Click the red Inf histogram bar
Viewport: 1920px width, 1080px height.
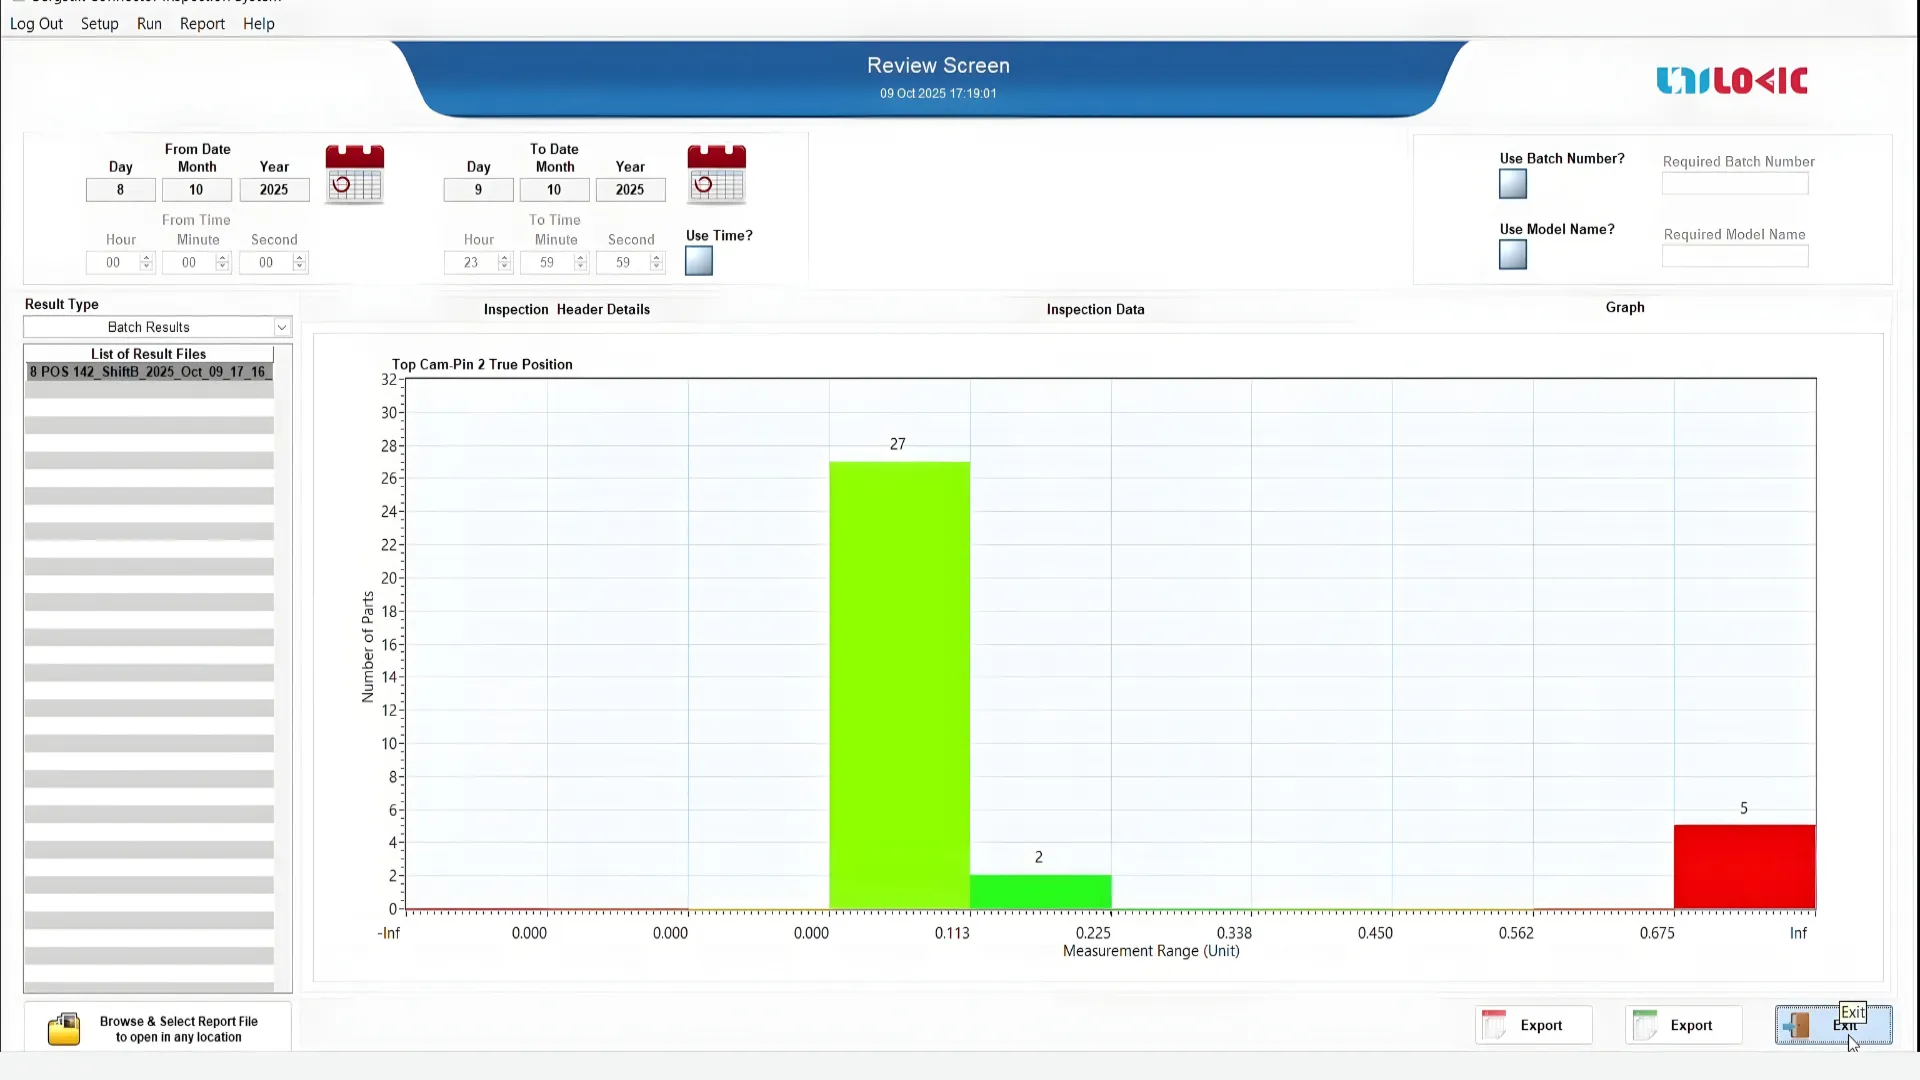click(x=1744, y=866)
